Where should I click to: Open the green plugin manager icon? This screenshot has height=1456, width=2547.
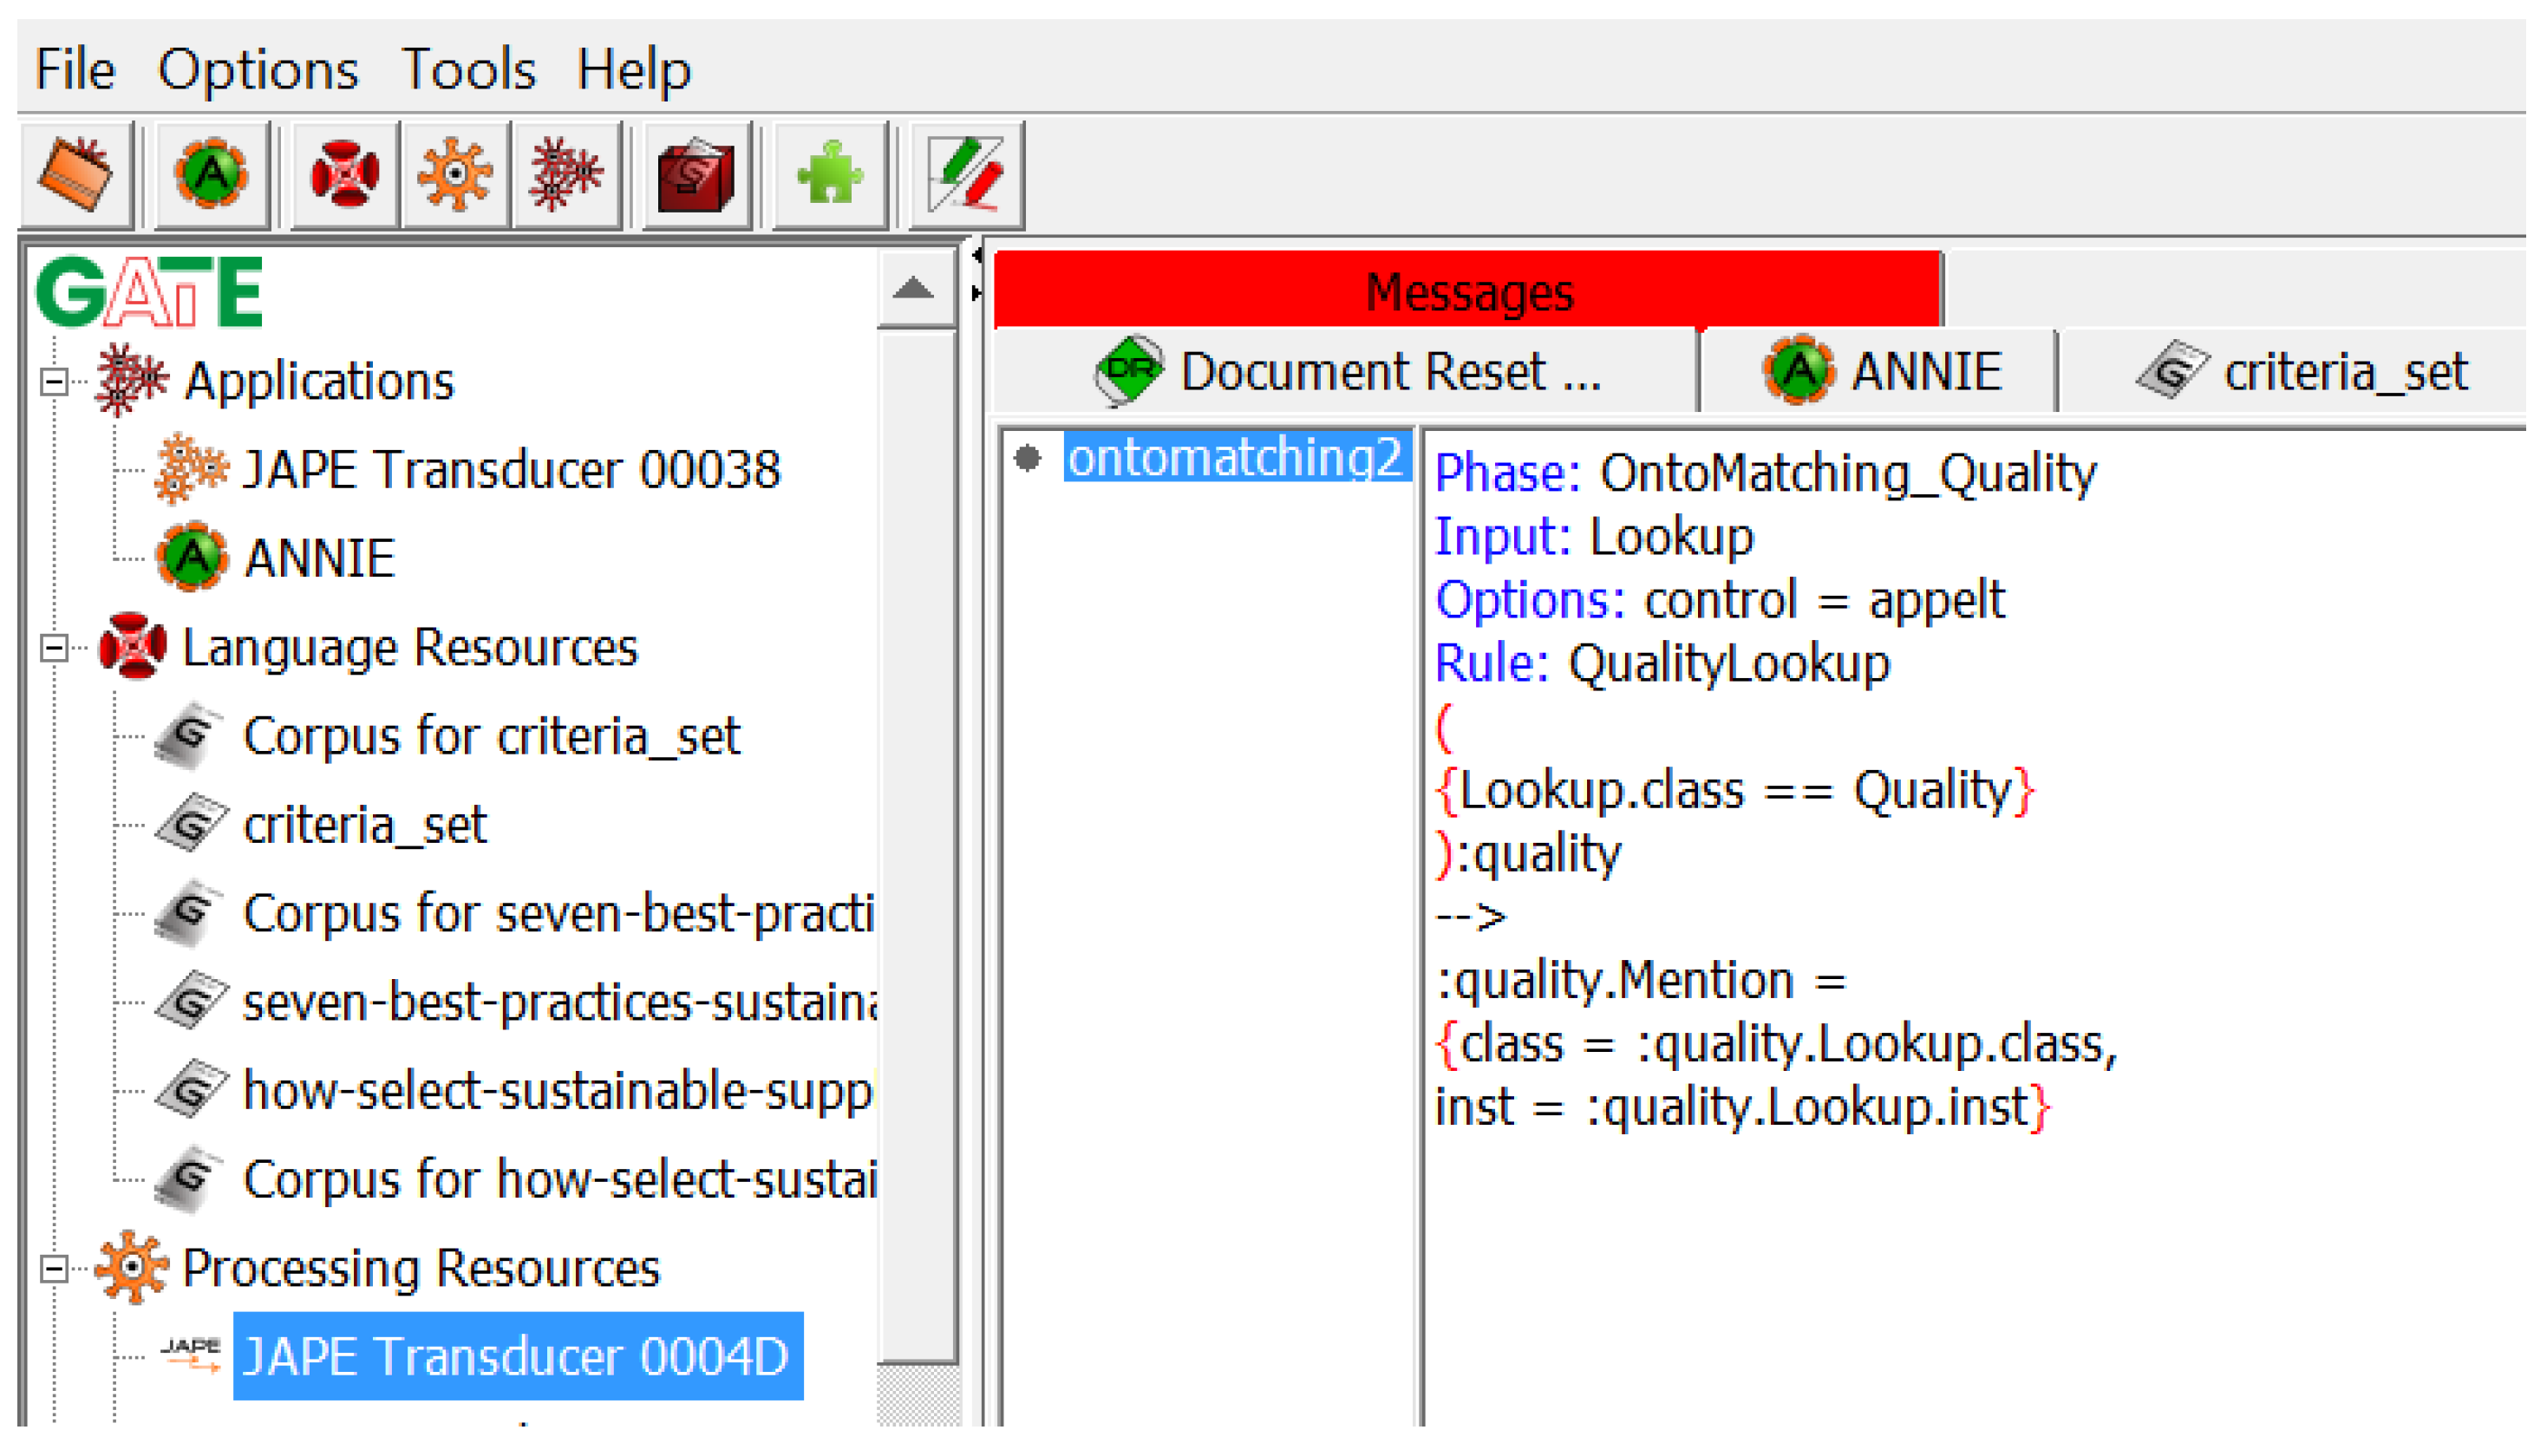point(830,176)
